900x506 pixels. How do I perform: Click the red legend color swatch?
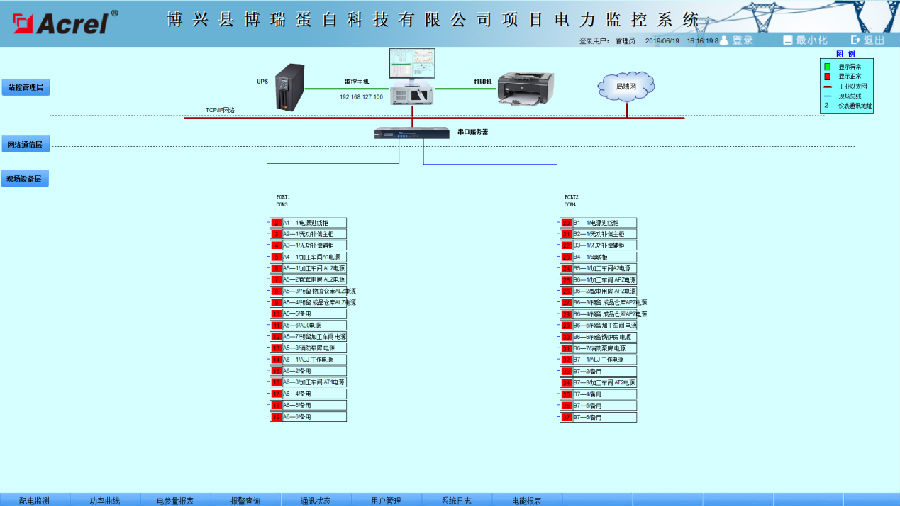point(827,76)
